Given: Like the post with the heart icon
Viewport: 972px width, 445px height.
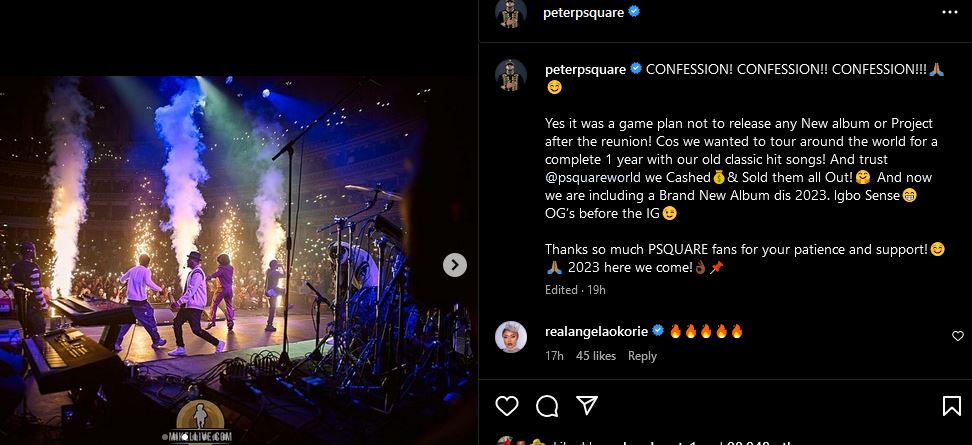Looking at the screenshot, I should [x=507, y=405].
